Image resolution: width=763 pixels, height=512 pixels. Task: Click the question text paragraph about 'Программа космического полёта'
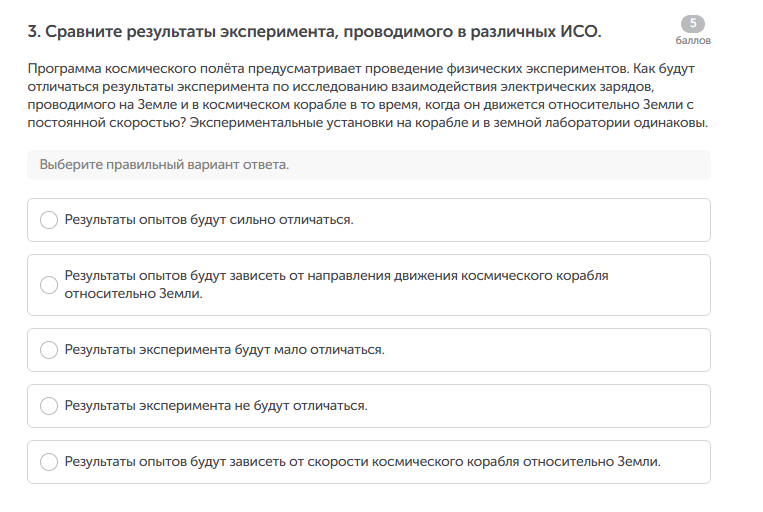tap(368, 98)
